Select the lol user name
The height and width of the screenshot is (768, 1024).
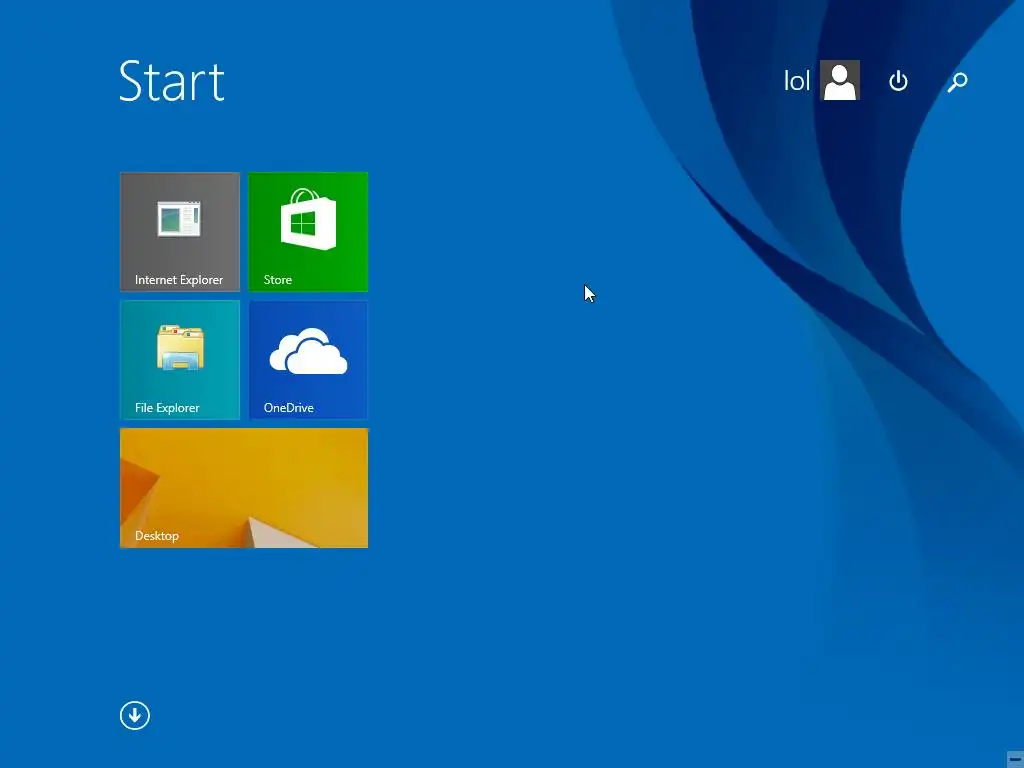tap(797, 81)
